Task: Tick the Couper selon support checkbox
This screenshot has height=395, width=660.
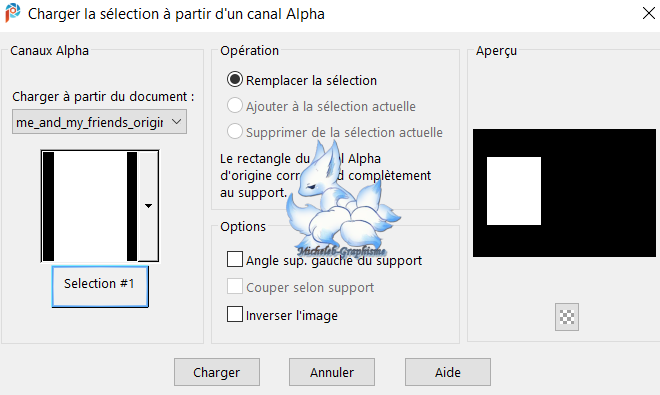Action: coord(234,286)
